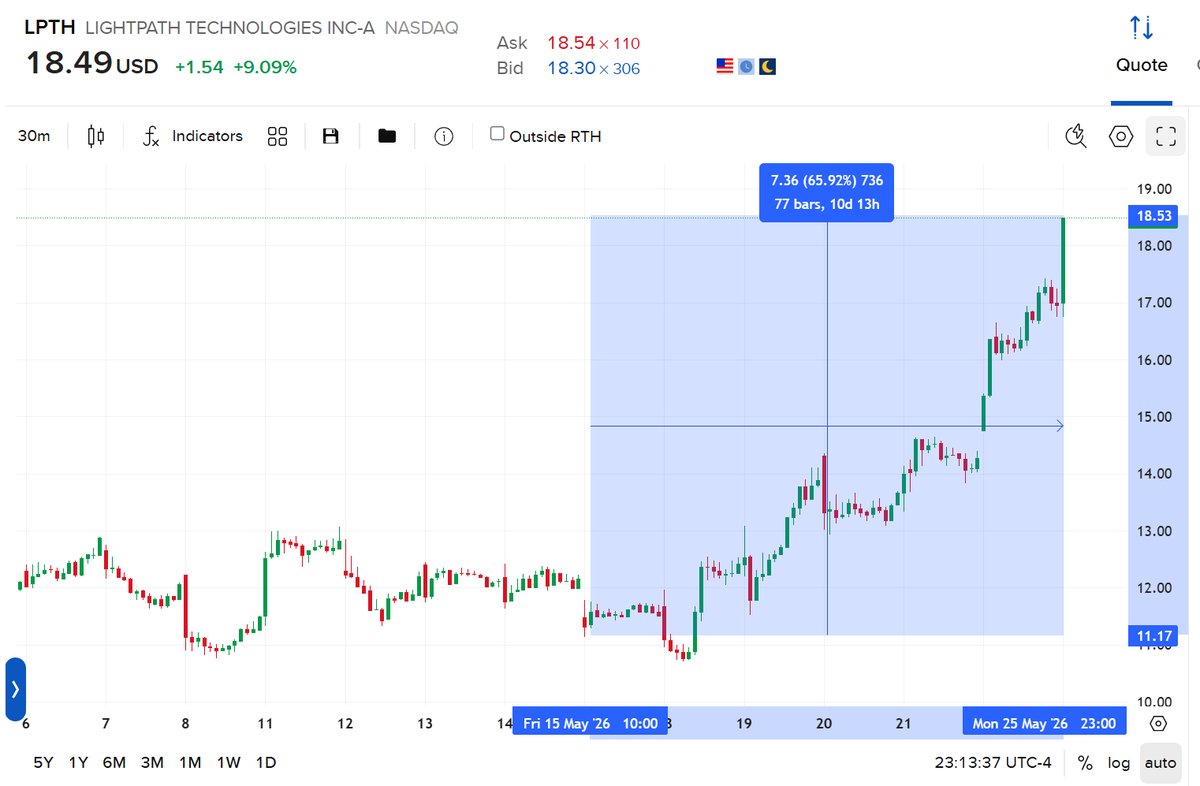The width and height of the screenshot is (1200, 786).
Task: Click the US flag market icon
Action: pos(725,66)
